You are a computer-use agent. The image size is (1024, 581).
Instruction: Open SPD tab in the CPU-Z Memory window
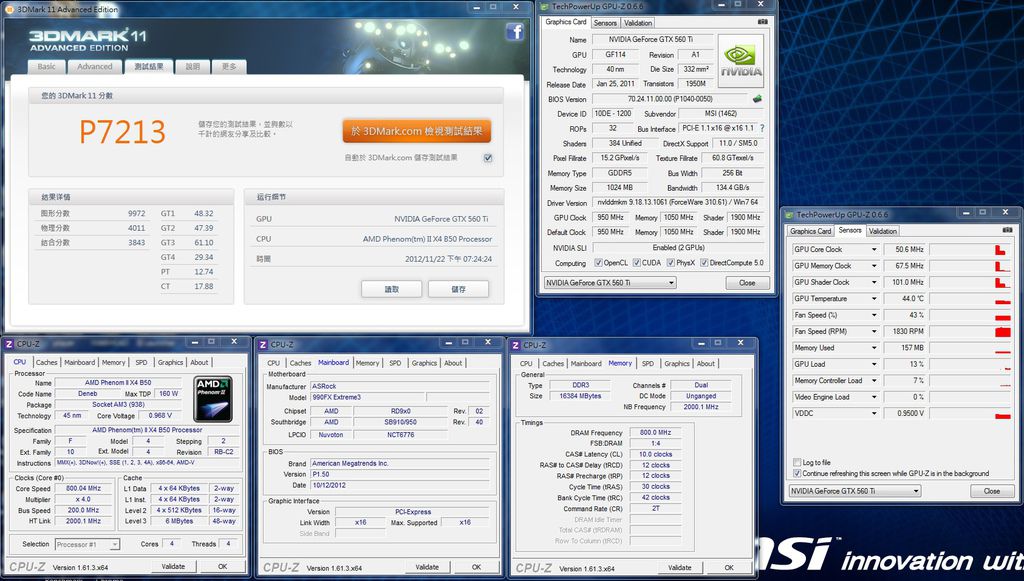(648, 364)
